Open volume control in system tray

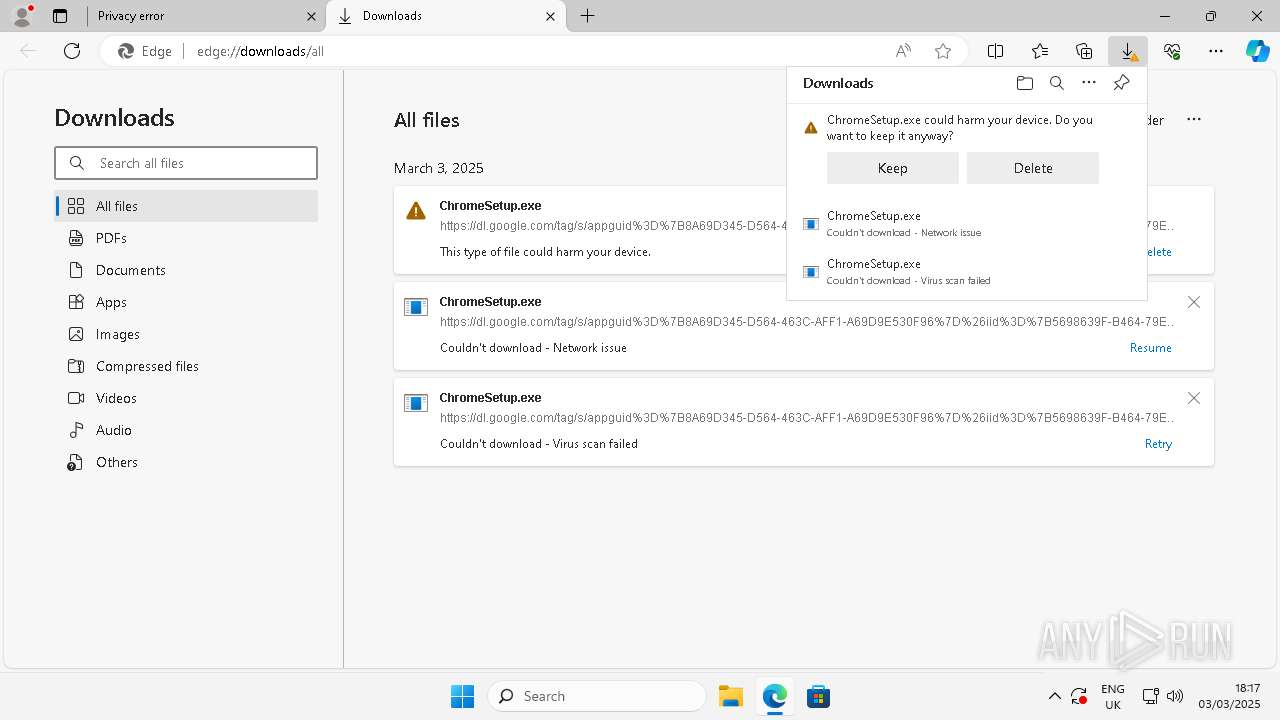coord(1175,696)
